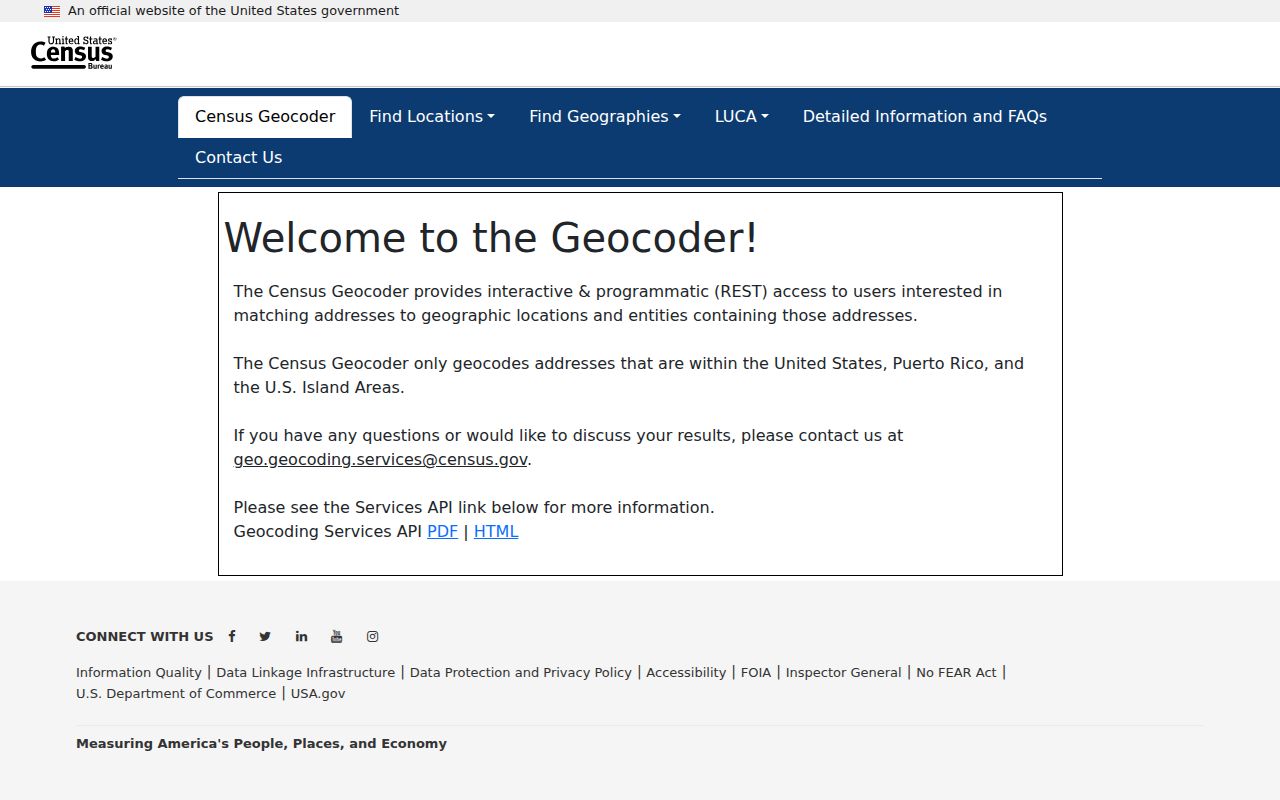Open the Accessibility footer link
Screen dimensions: 1280x800
[x=686, y=672]
